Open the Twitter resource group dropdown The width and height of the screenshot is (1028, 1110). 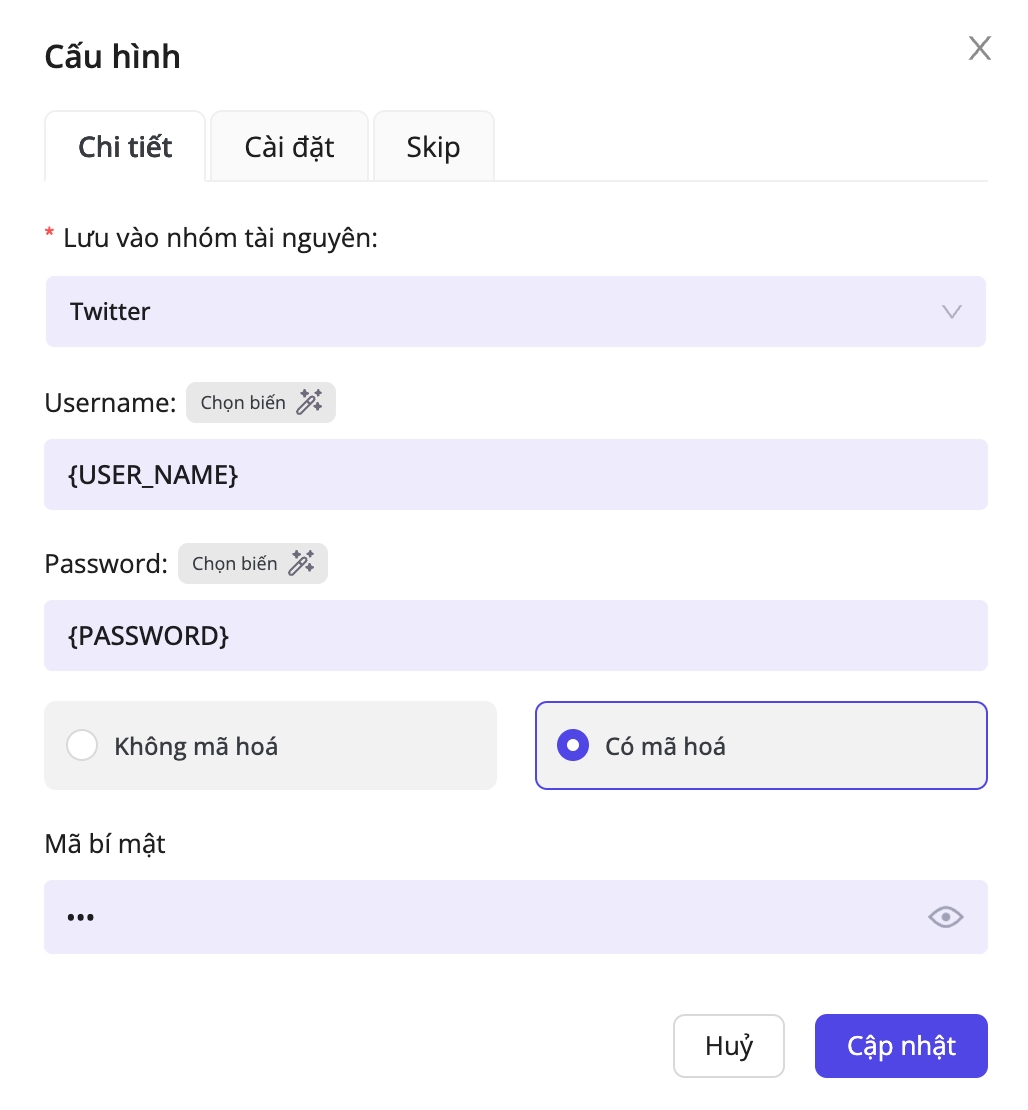[x=500, y=312]
